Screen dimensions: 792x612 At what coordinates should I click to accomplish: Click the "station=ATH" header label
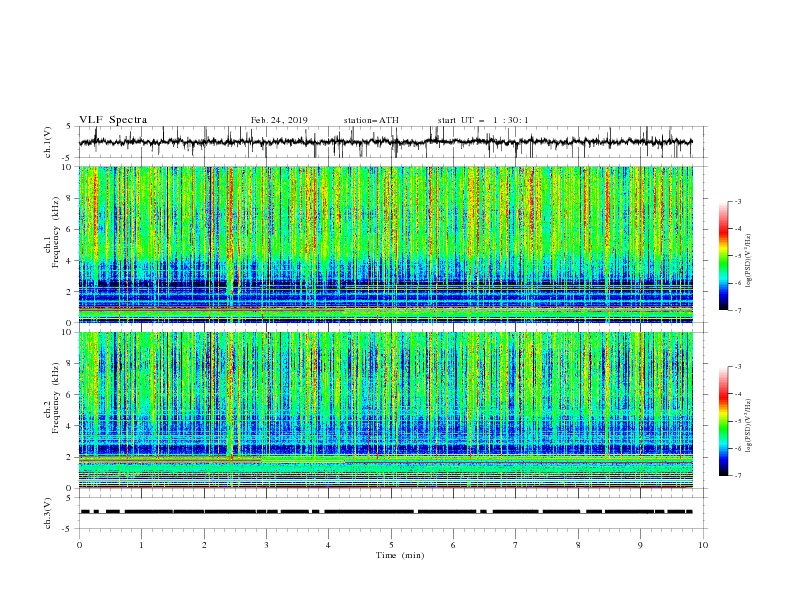(x=371, y=120)
